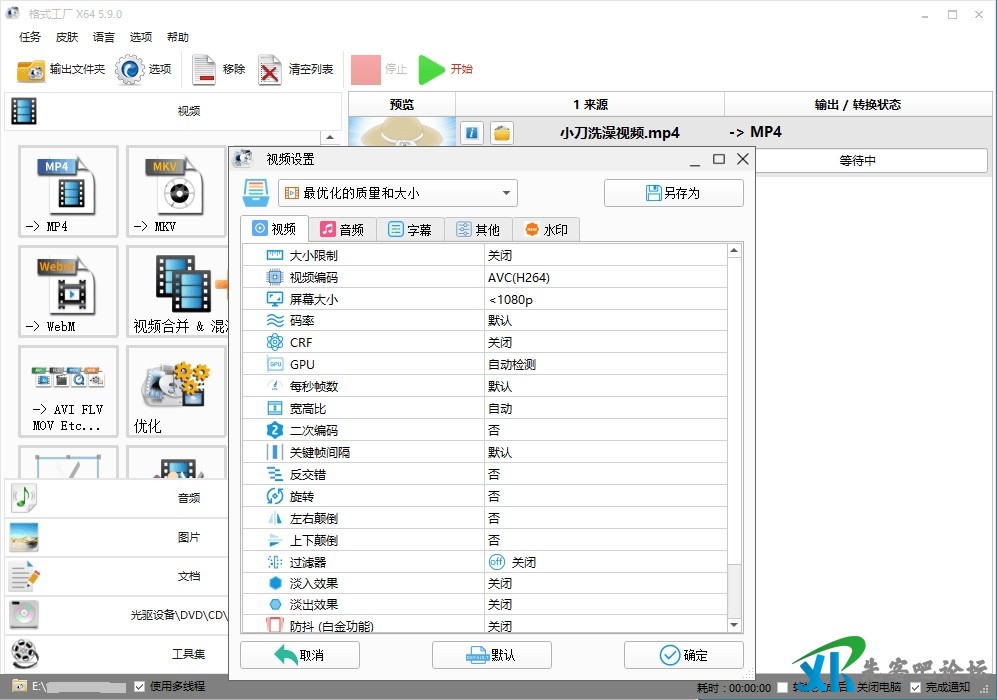This screenshot has height=700, width=997.
Task: Click the 清空列表 clear list icon
Action: pos(270,70)
